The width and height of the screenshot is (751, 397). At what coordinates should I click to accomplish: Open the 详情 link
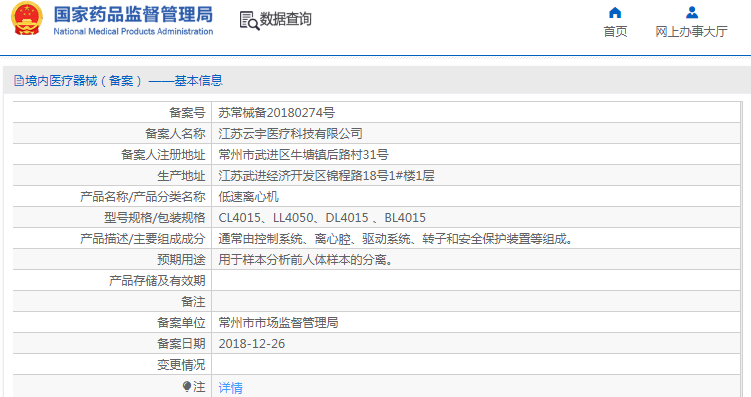[230, 387]
